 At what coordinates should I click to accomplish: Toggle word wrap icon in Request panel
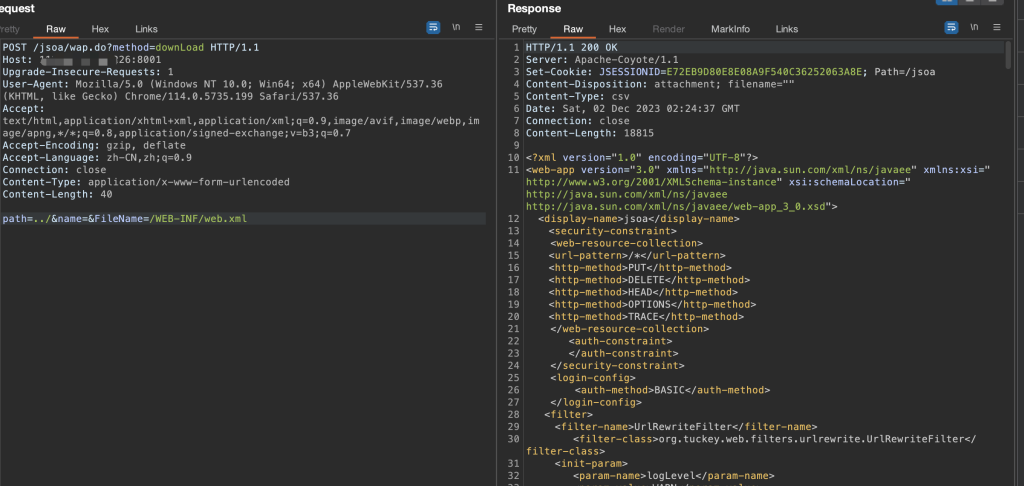coord(433,27)
